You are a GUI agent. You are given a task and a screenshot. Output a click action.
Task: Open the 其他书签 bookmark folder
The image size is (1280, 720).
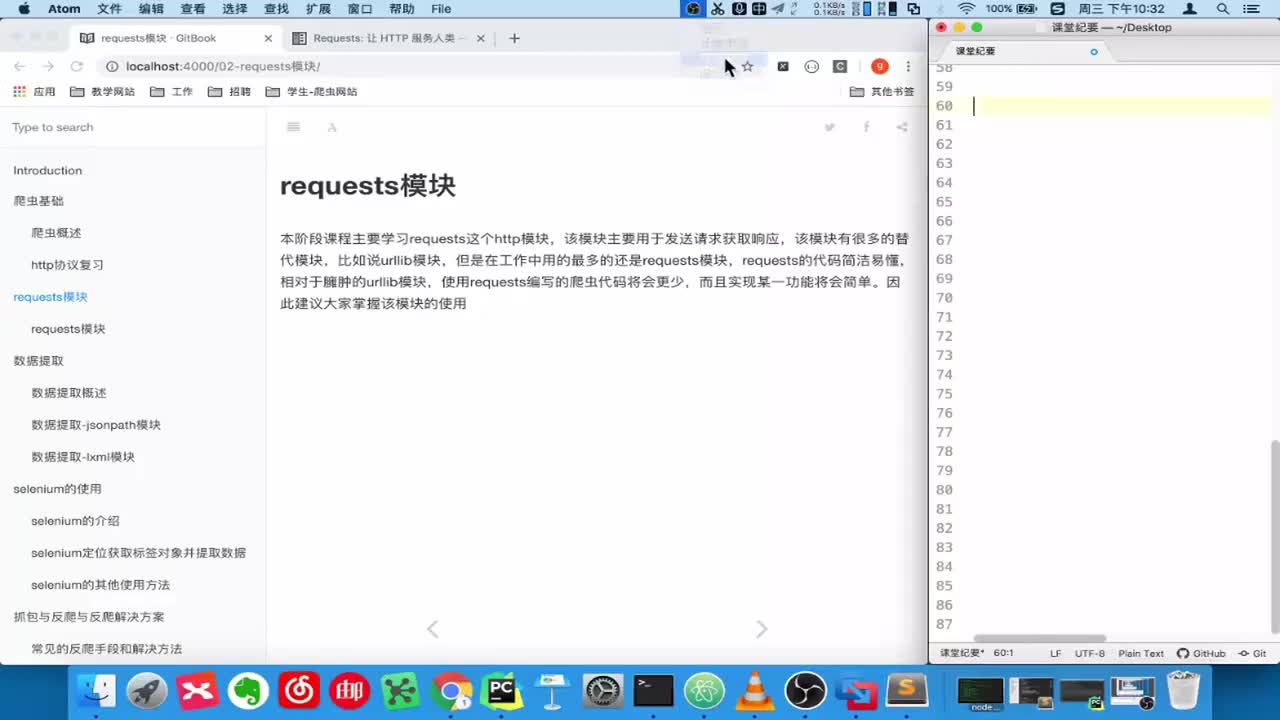tap(882, 91)
